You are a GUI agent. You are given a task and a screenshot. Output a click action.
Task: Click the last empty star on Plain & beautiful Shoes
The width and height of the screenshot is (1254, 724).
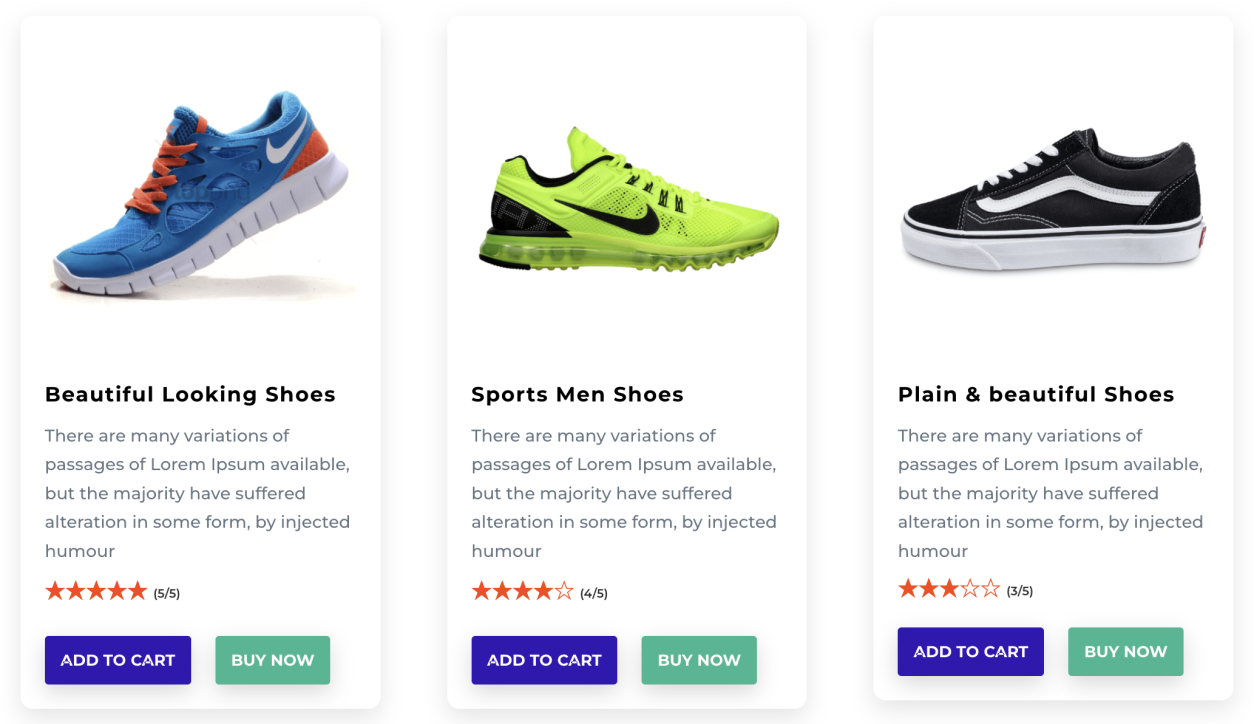pyautogui.click(x=990, y=588)
